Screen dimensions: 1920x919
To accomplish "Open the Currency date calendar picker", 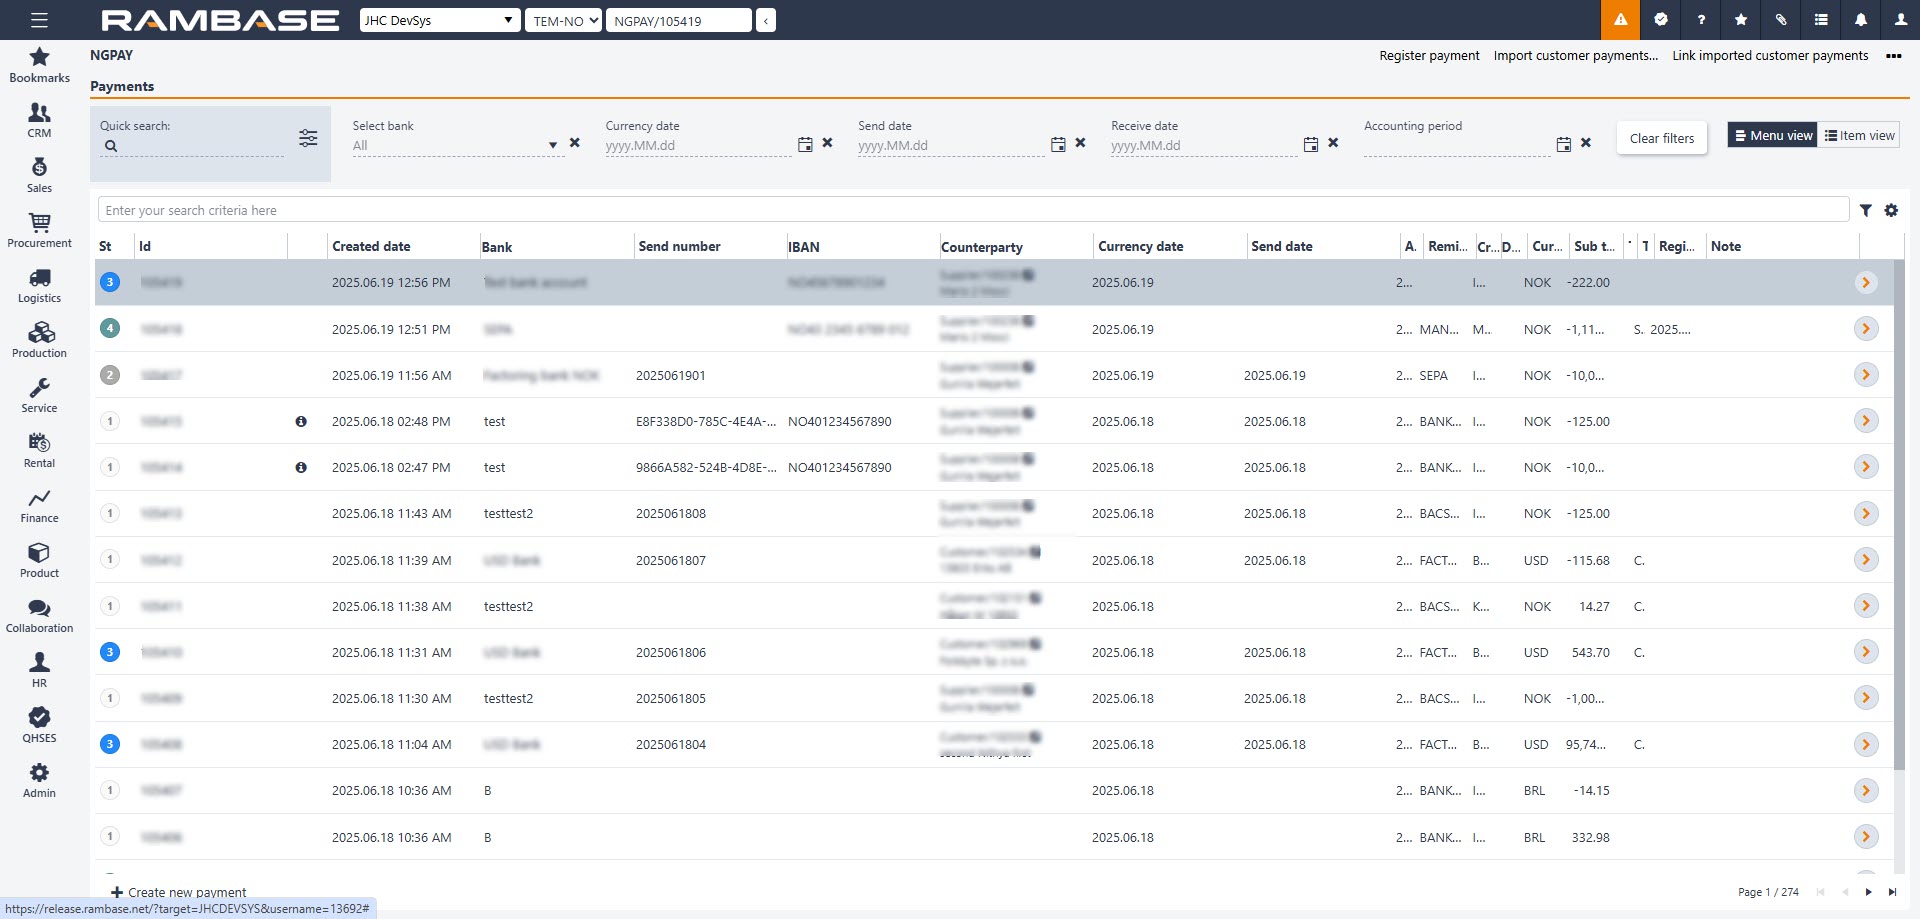I will pos(805,145).
